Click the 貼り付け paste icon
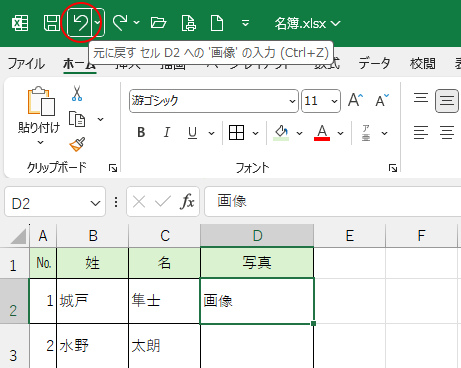This screenshot has height=368, width=461. (x=41, y=101)
